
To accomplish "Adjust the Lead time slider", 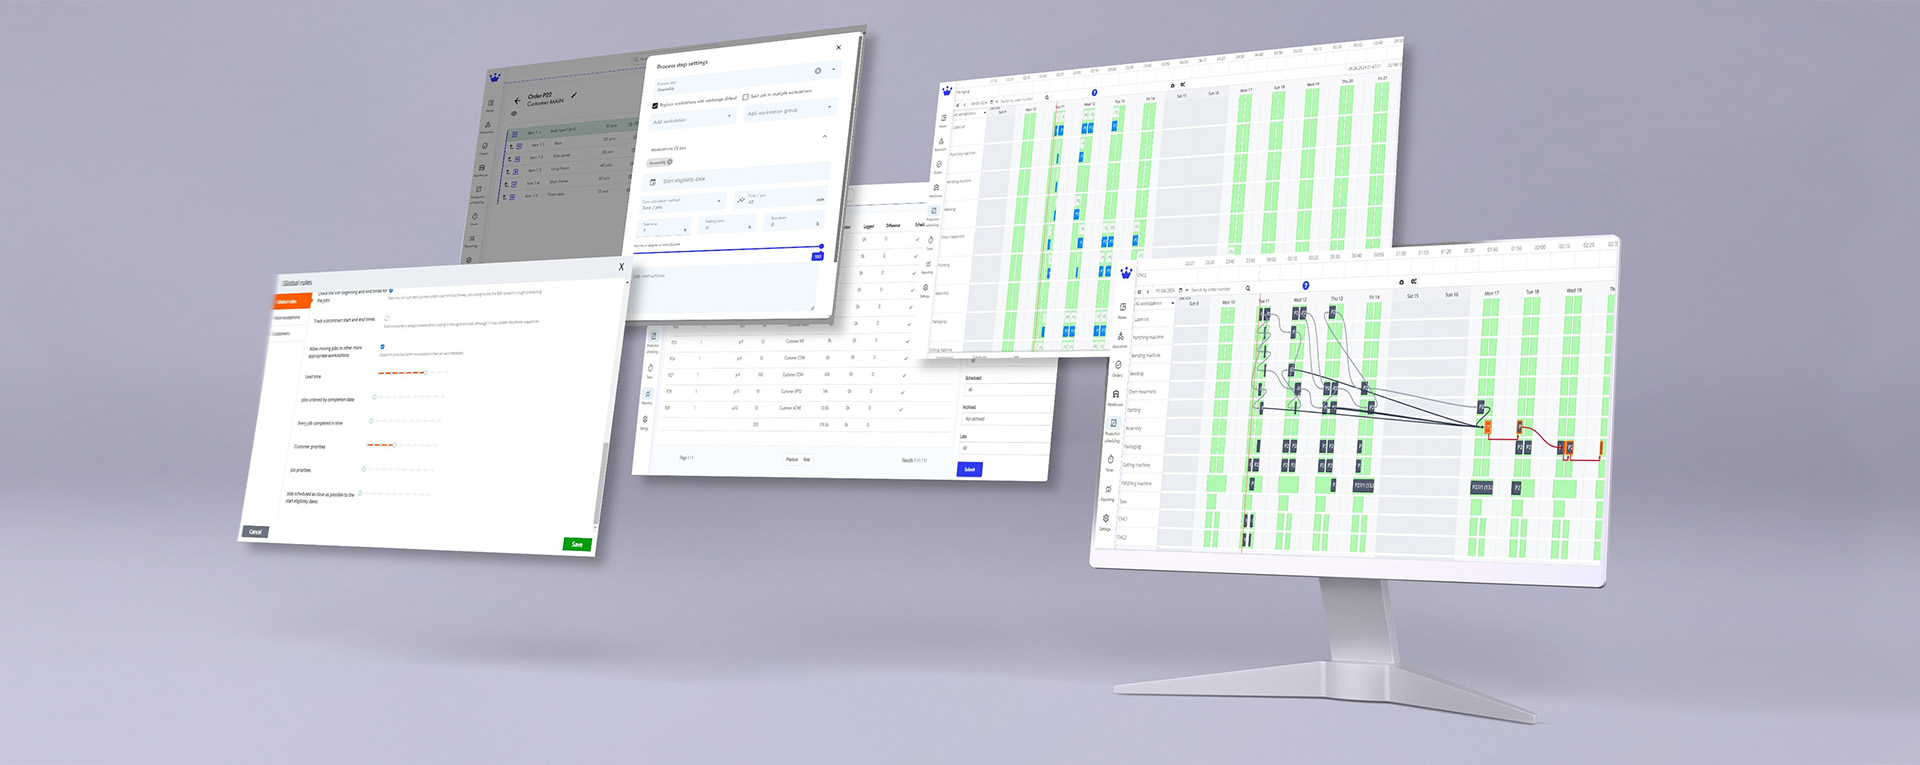I will 412,372.
